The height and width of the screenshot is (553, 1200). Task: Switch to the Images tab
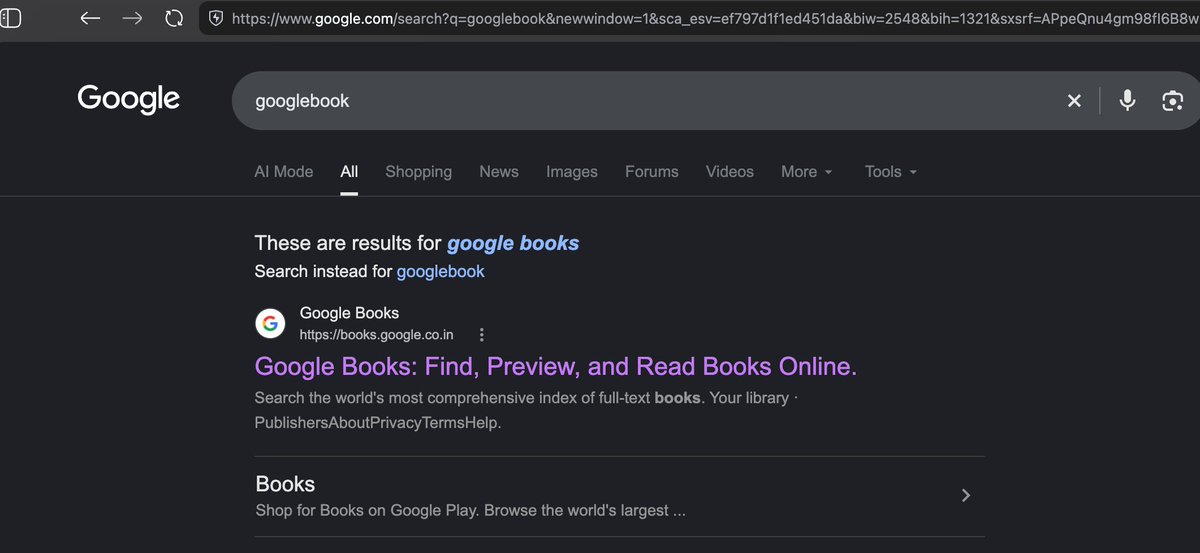[x=572, y=171]
